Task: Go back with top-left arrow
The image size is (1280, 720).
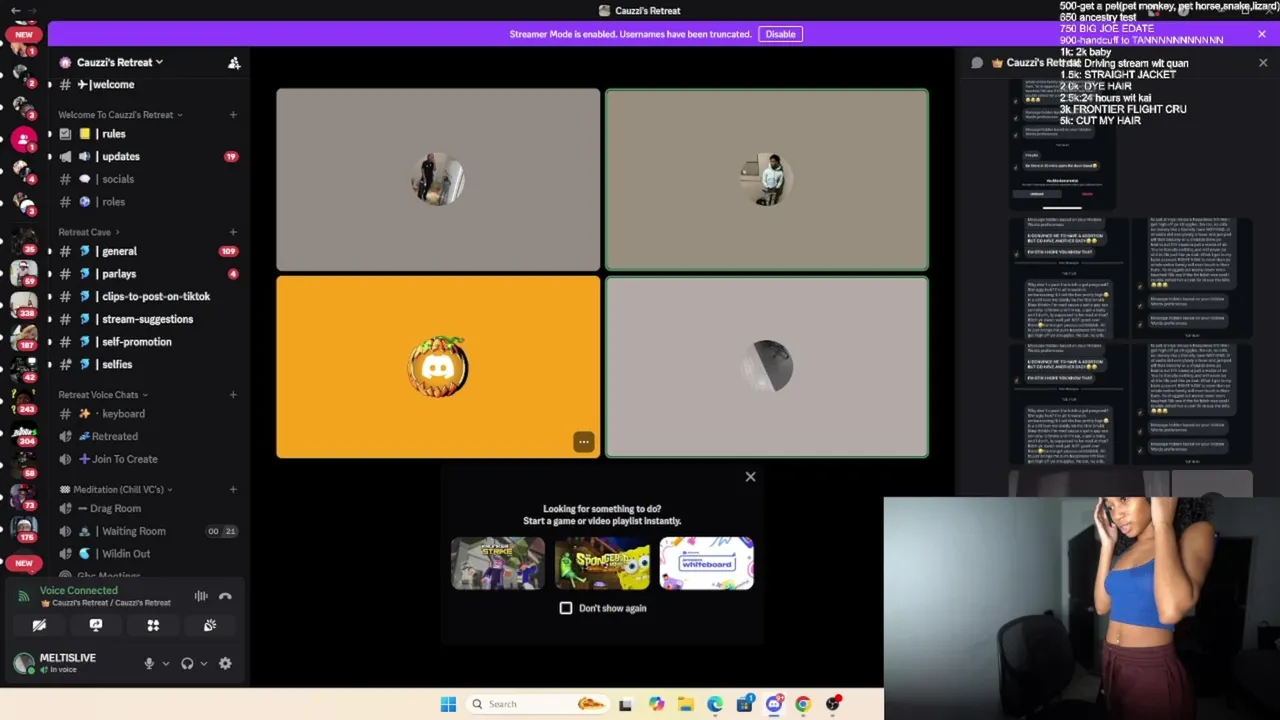Action: 15,10
